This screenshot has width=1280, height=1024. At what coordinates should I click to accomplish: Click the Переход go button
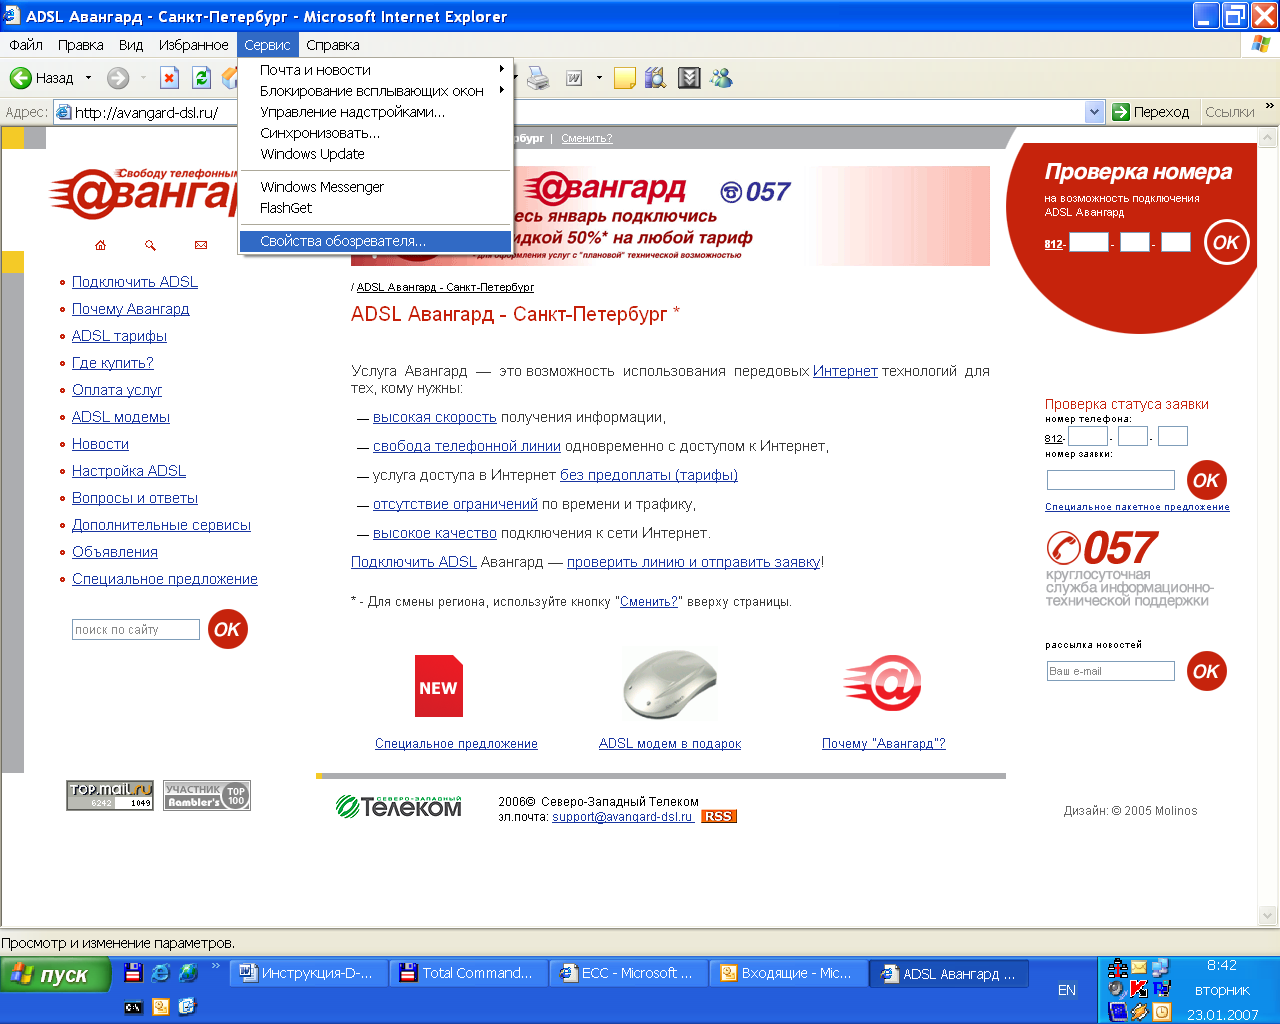point(1151,112)
